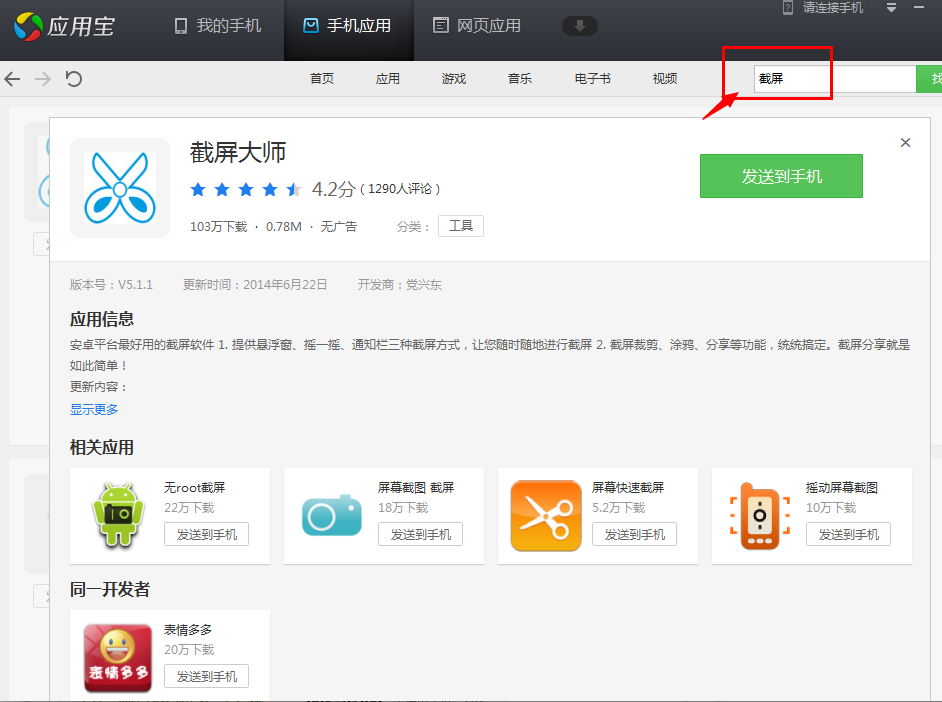Go to the 音乐 section
This screenshot has height=702, width=942.
click(x=520, y=79)
